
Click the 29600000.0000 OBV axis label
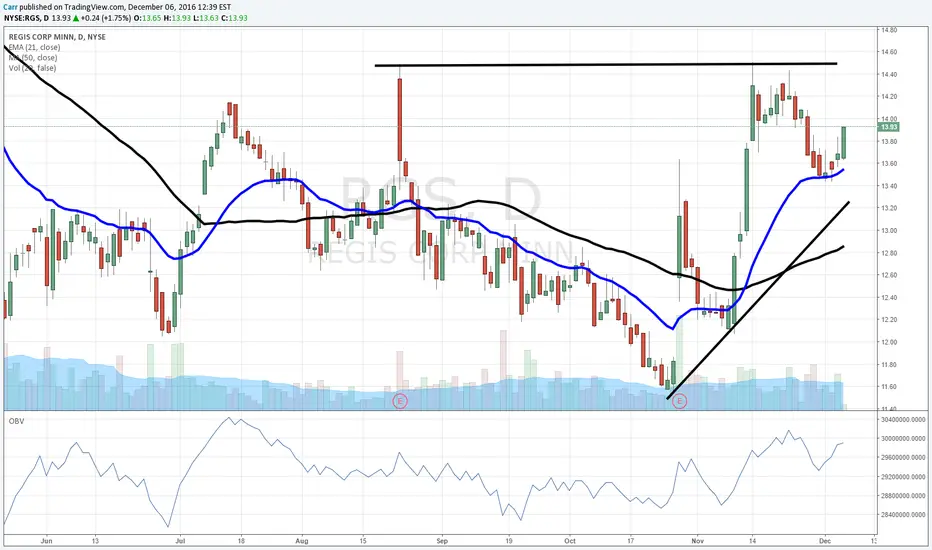pos(903,458)
